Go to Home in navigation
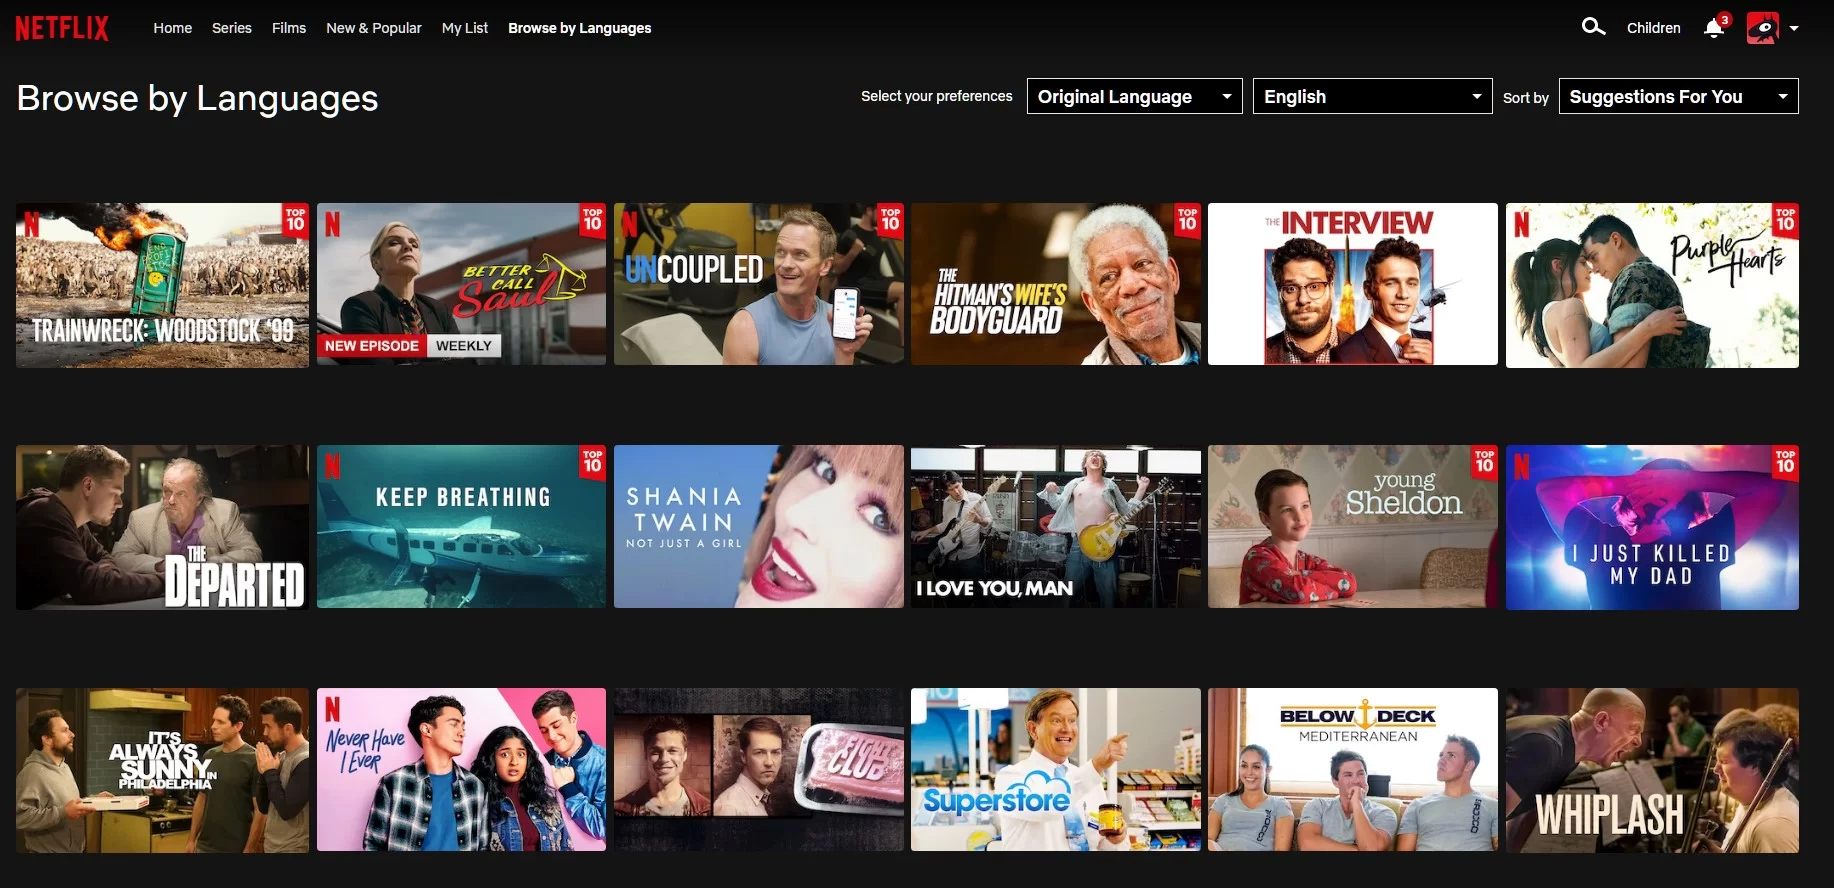Image resolution: width=1834 pixels, height=888 pixels. click(172, 28)
